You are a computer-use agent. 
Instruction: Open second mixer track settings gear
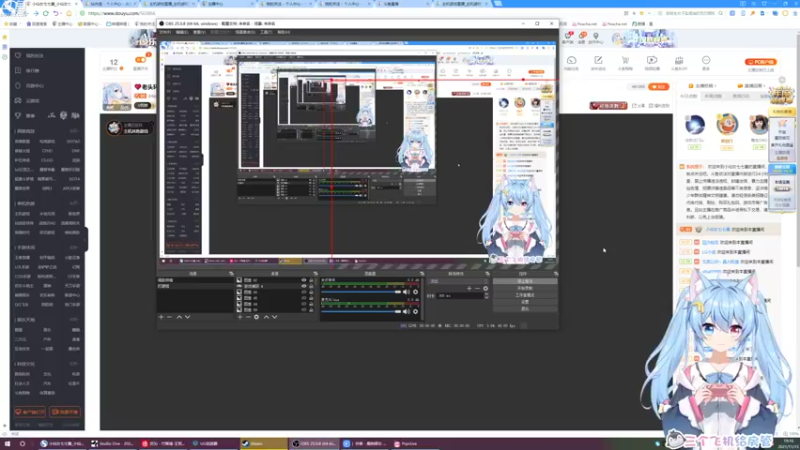[415, 311]
